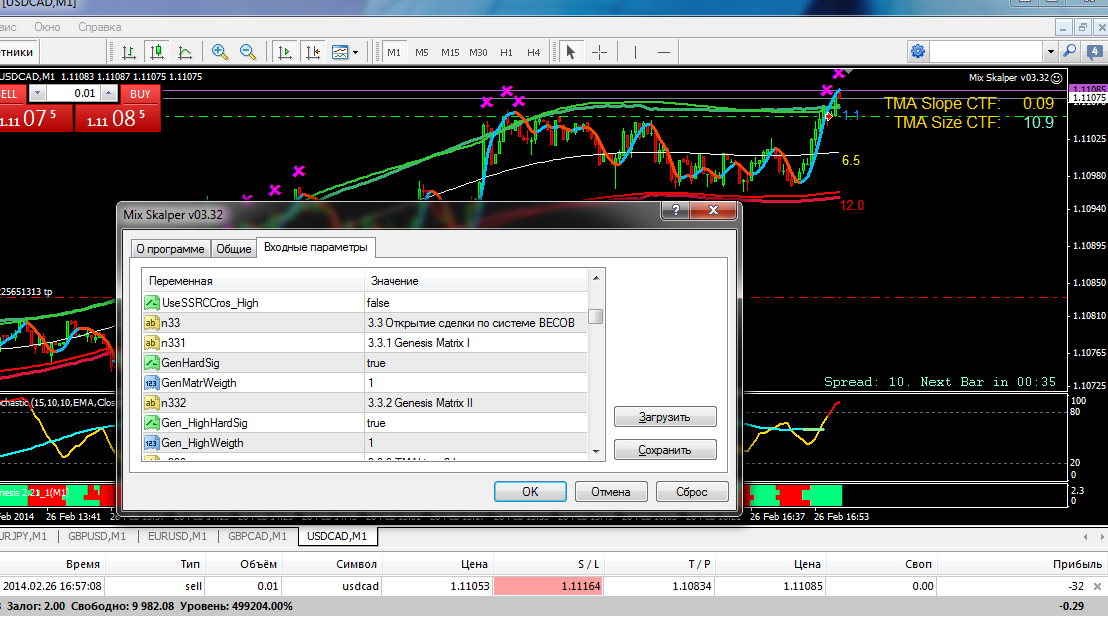Viewport: 1108px width, 626px height.
Task: Expand the templates dropdown arrow
Action: pos(355,52)
